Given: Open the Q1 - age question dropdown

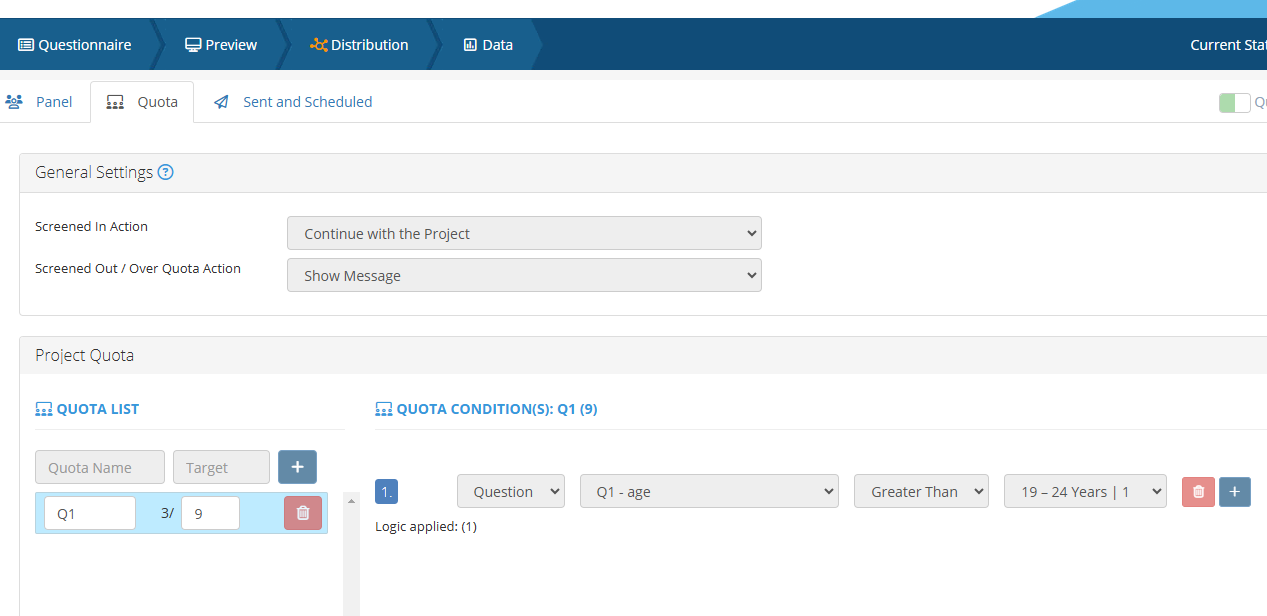Looking at the screenshot, I should (x=709, y=492).
